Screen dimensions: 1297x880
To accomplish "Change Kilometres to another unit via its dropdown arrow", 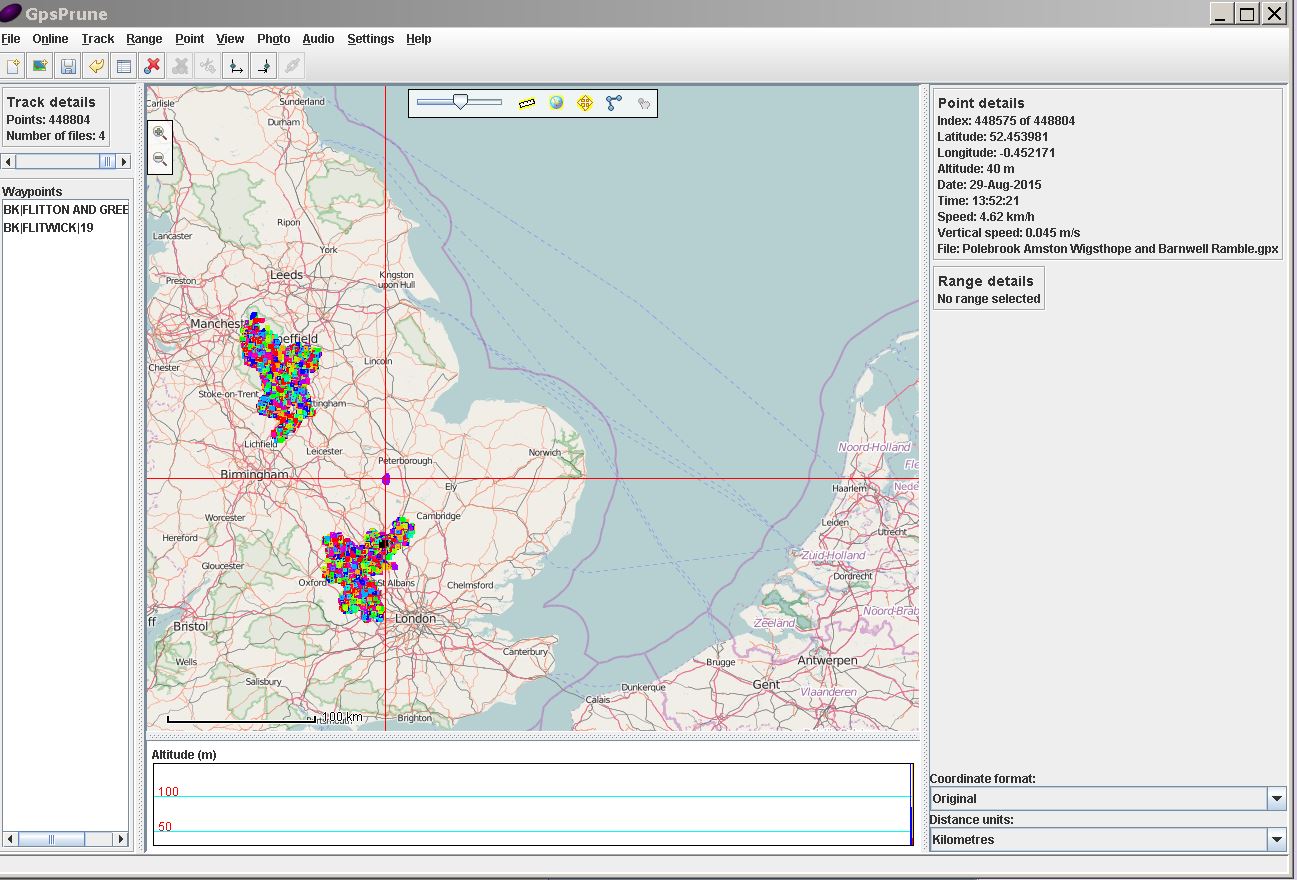I will pyautogui.click(x=1276, y=839).
